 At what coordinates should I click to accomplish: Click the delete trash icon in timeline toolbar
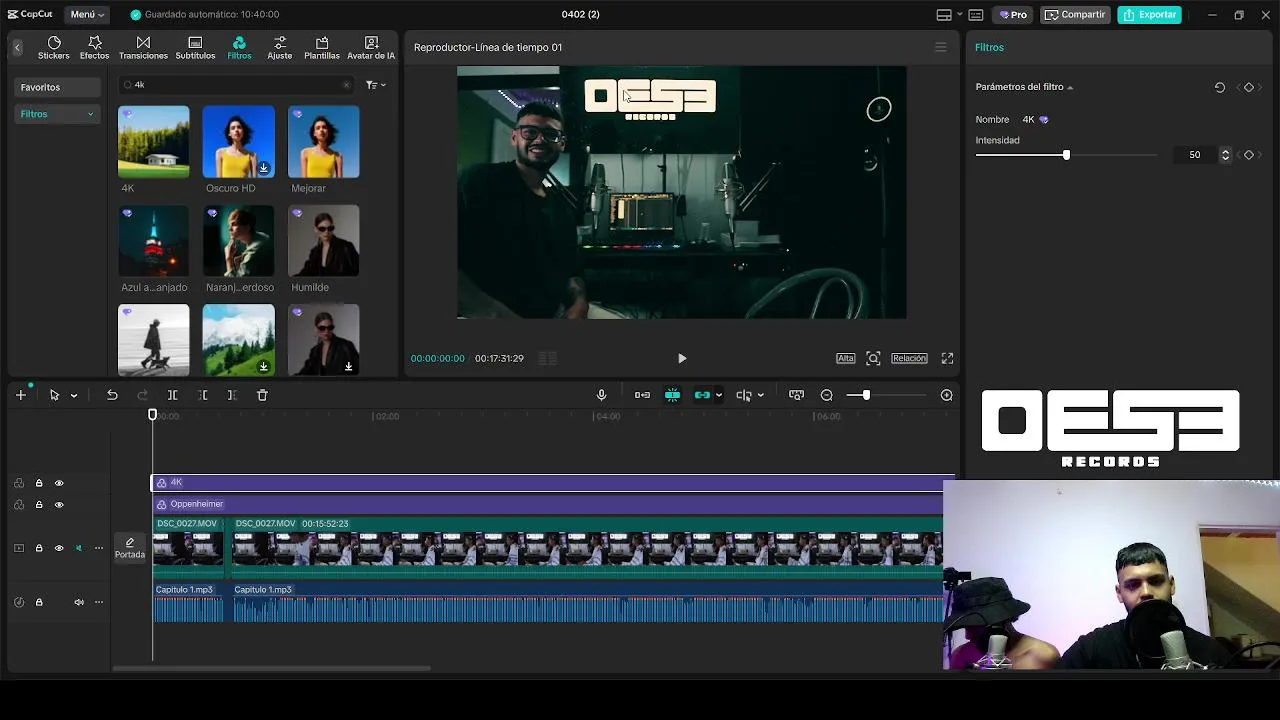[x=262, y=395]
